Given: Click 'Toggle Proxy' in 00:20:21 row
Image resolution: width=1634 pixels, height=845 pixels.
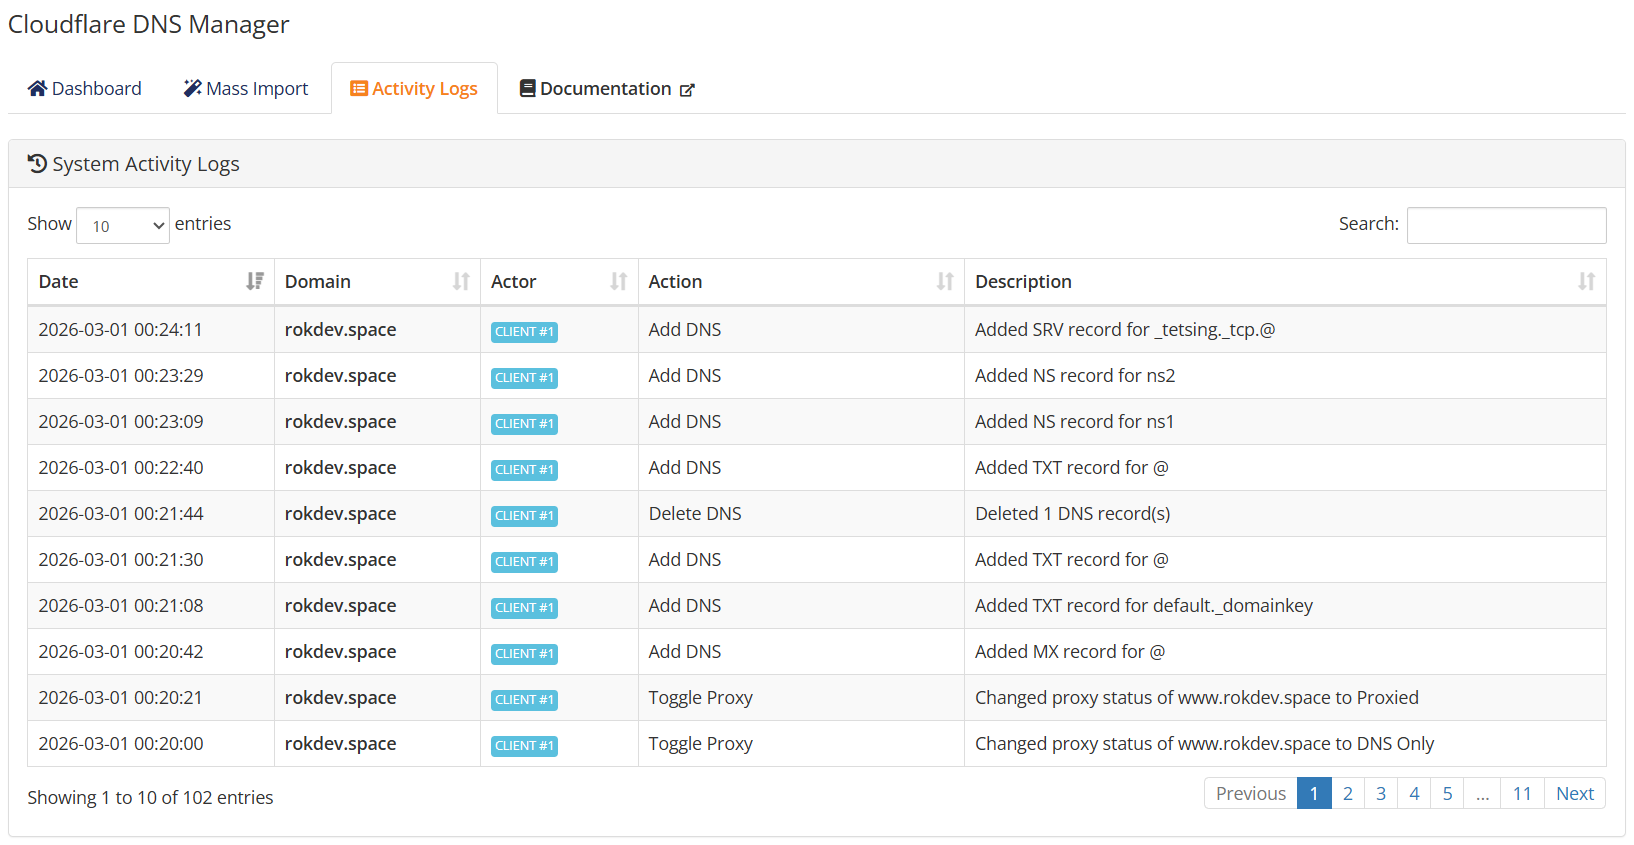Looking at the screenshot, I should [701, 697].
